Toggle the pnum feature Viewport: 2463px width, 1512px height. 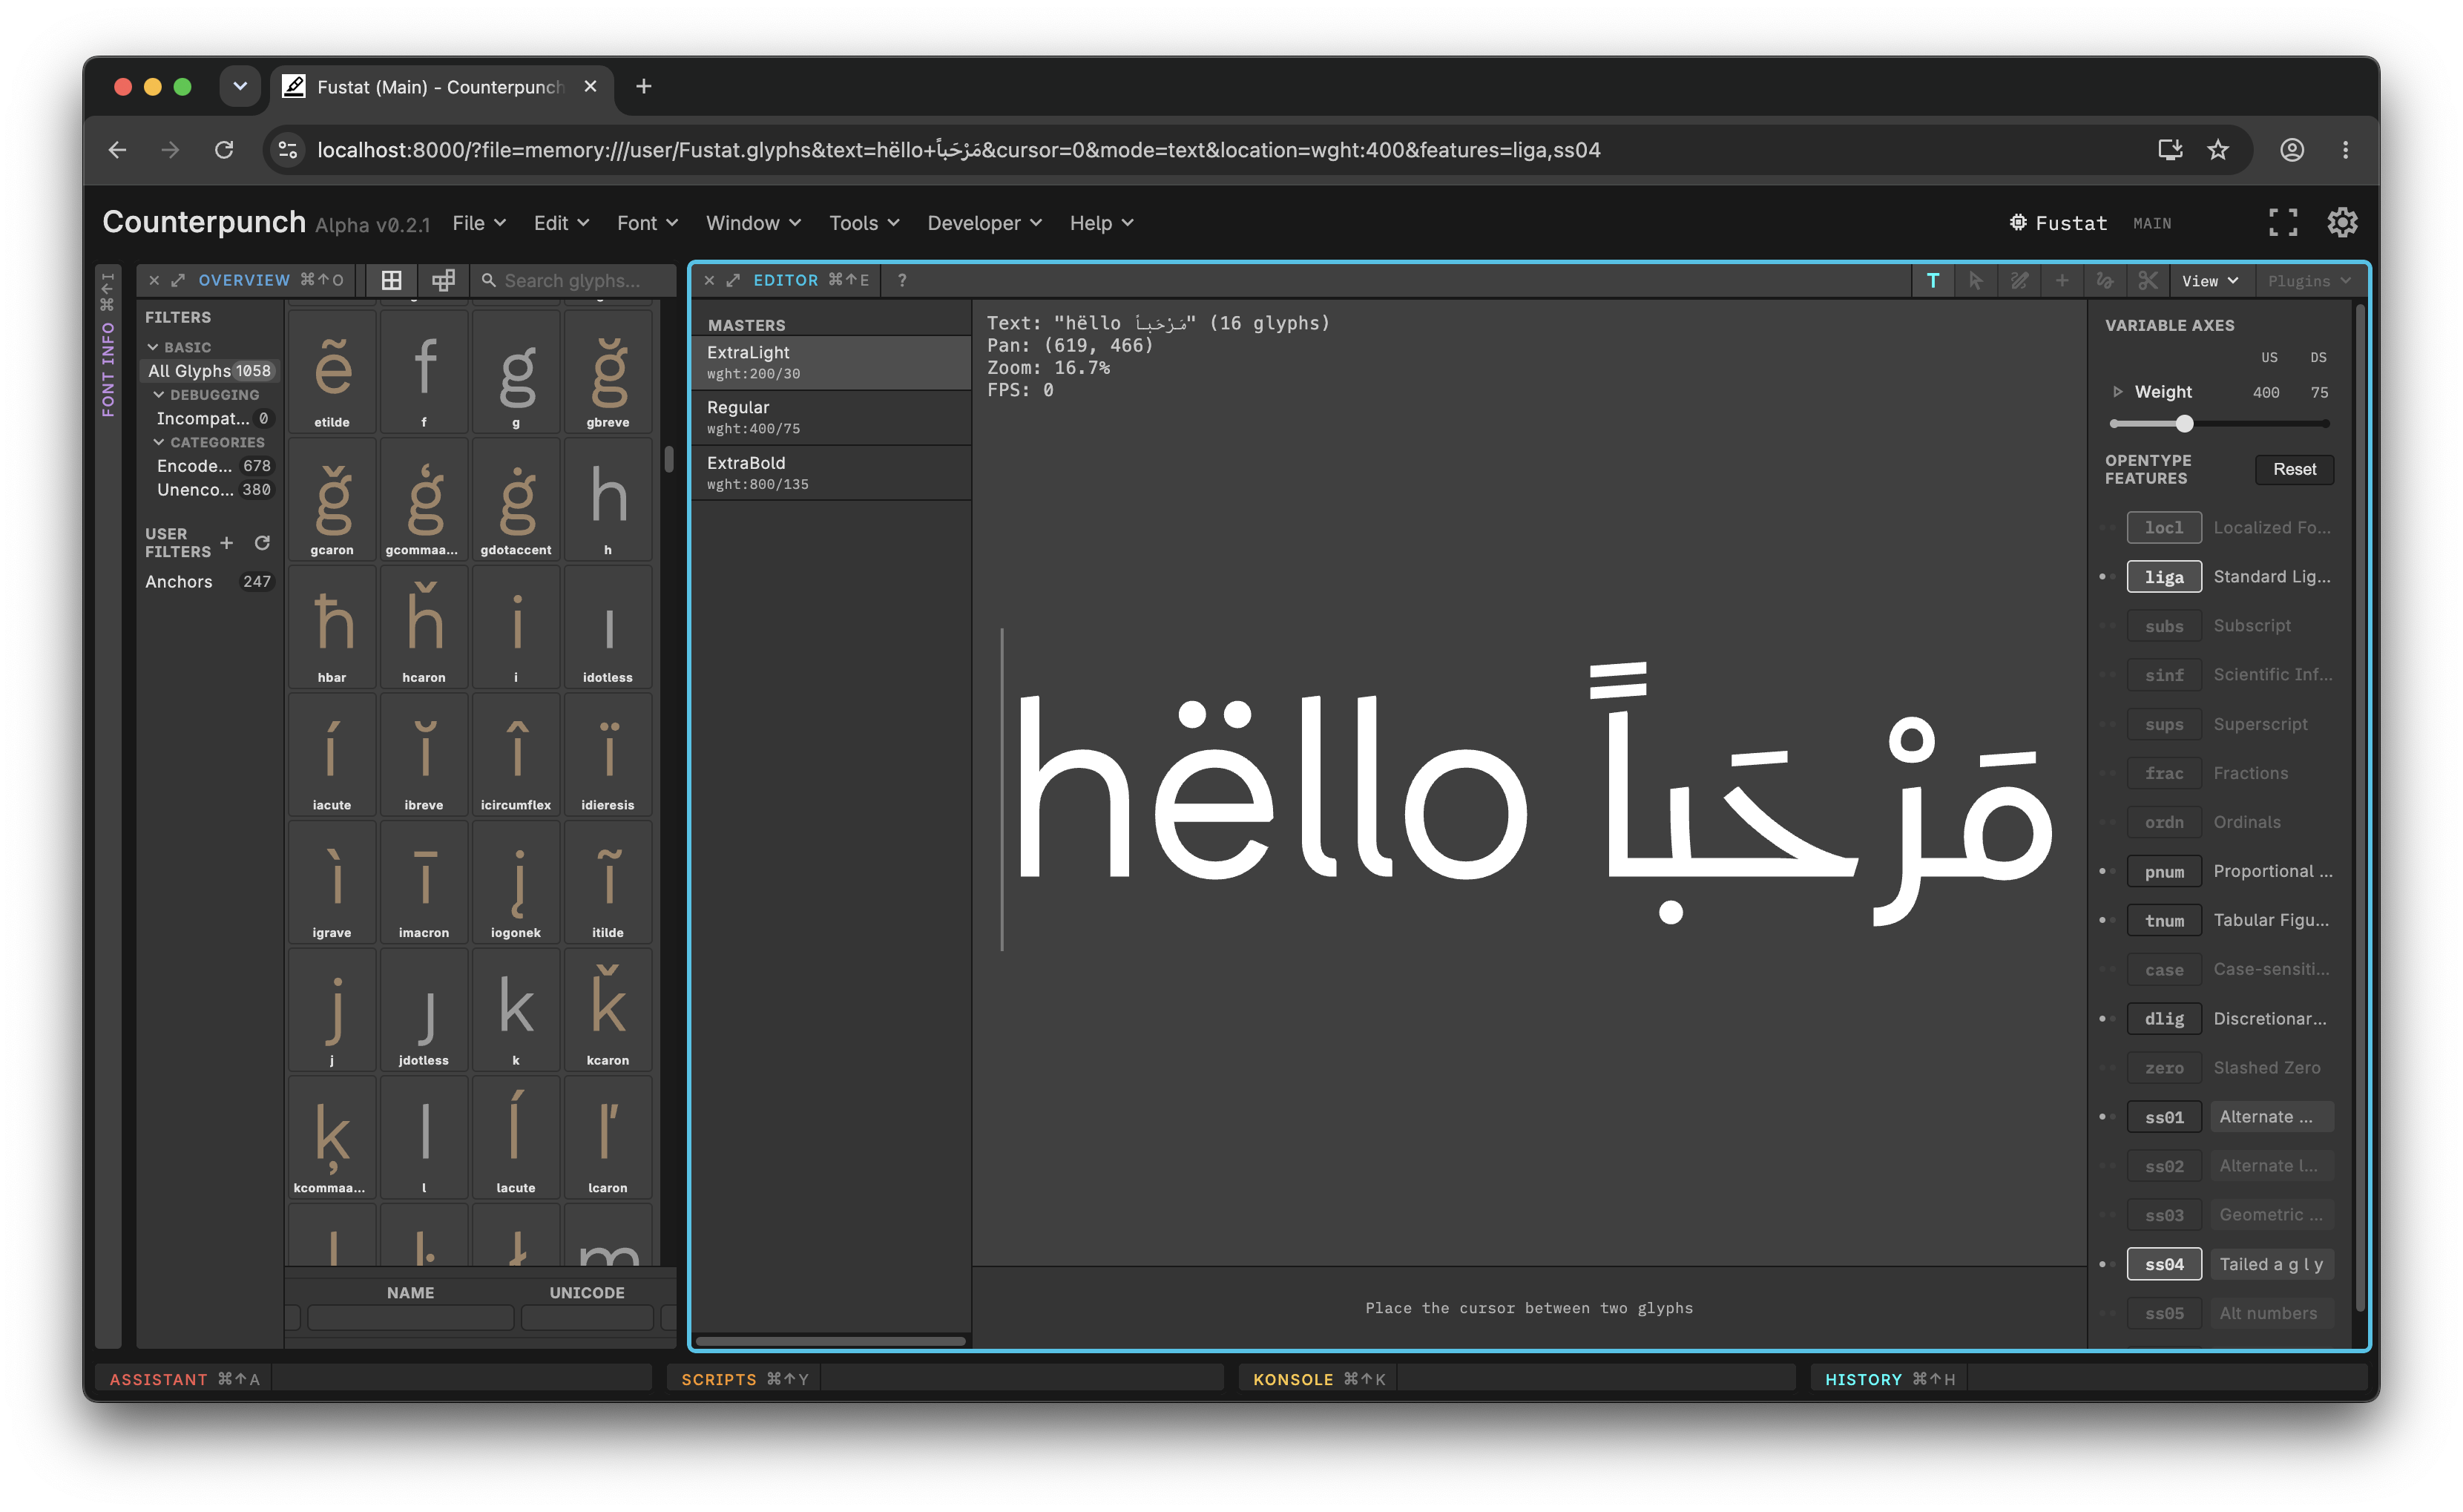[x=2163, y=872]
